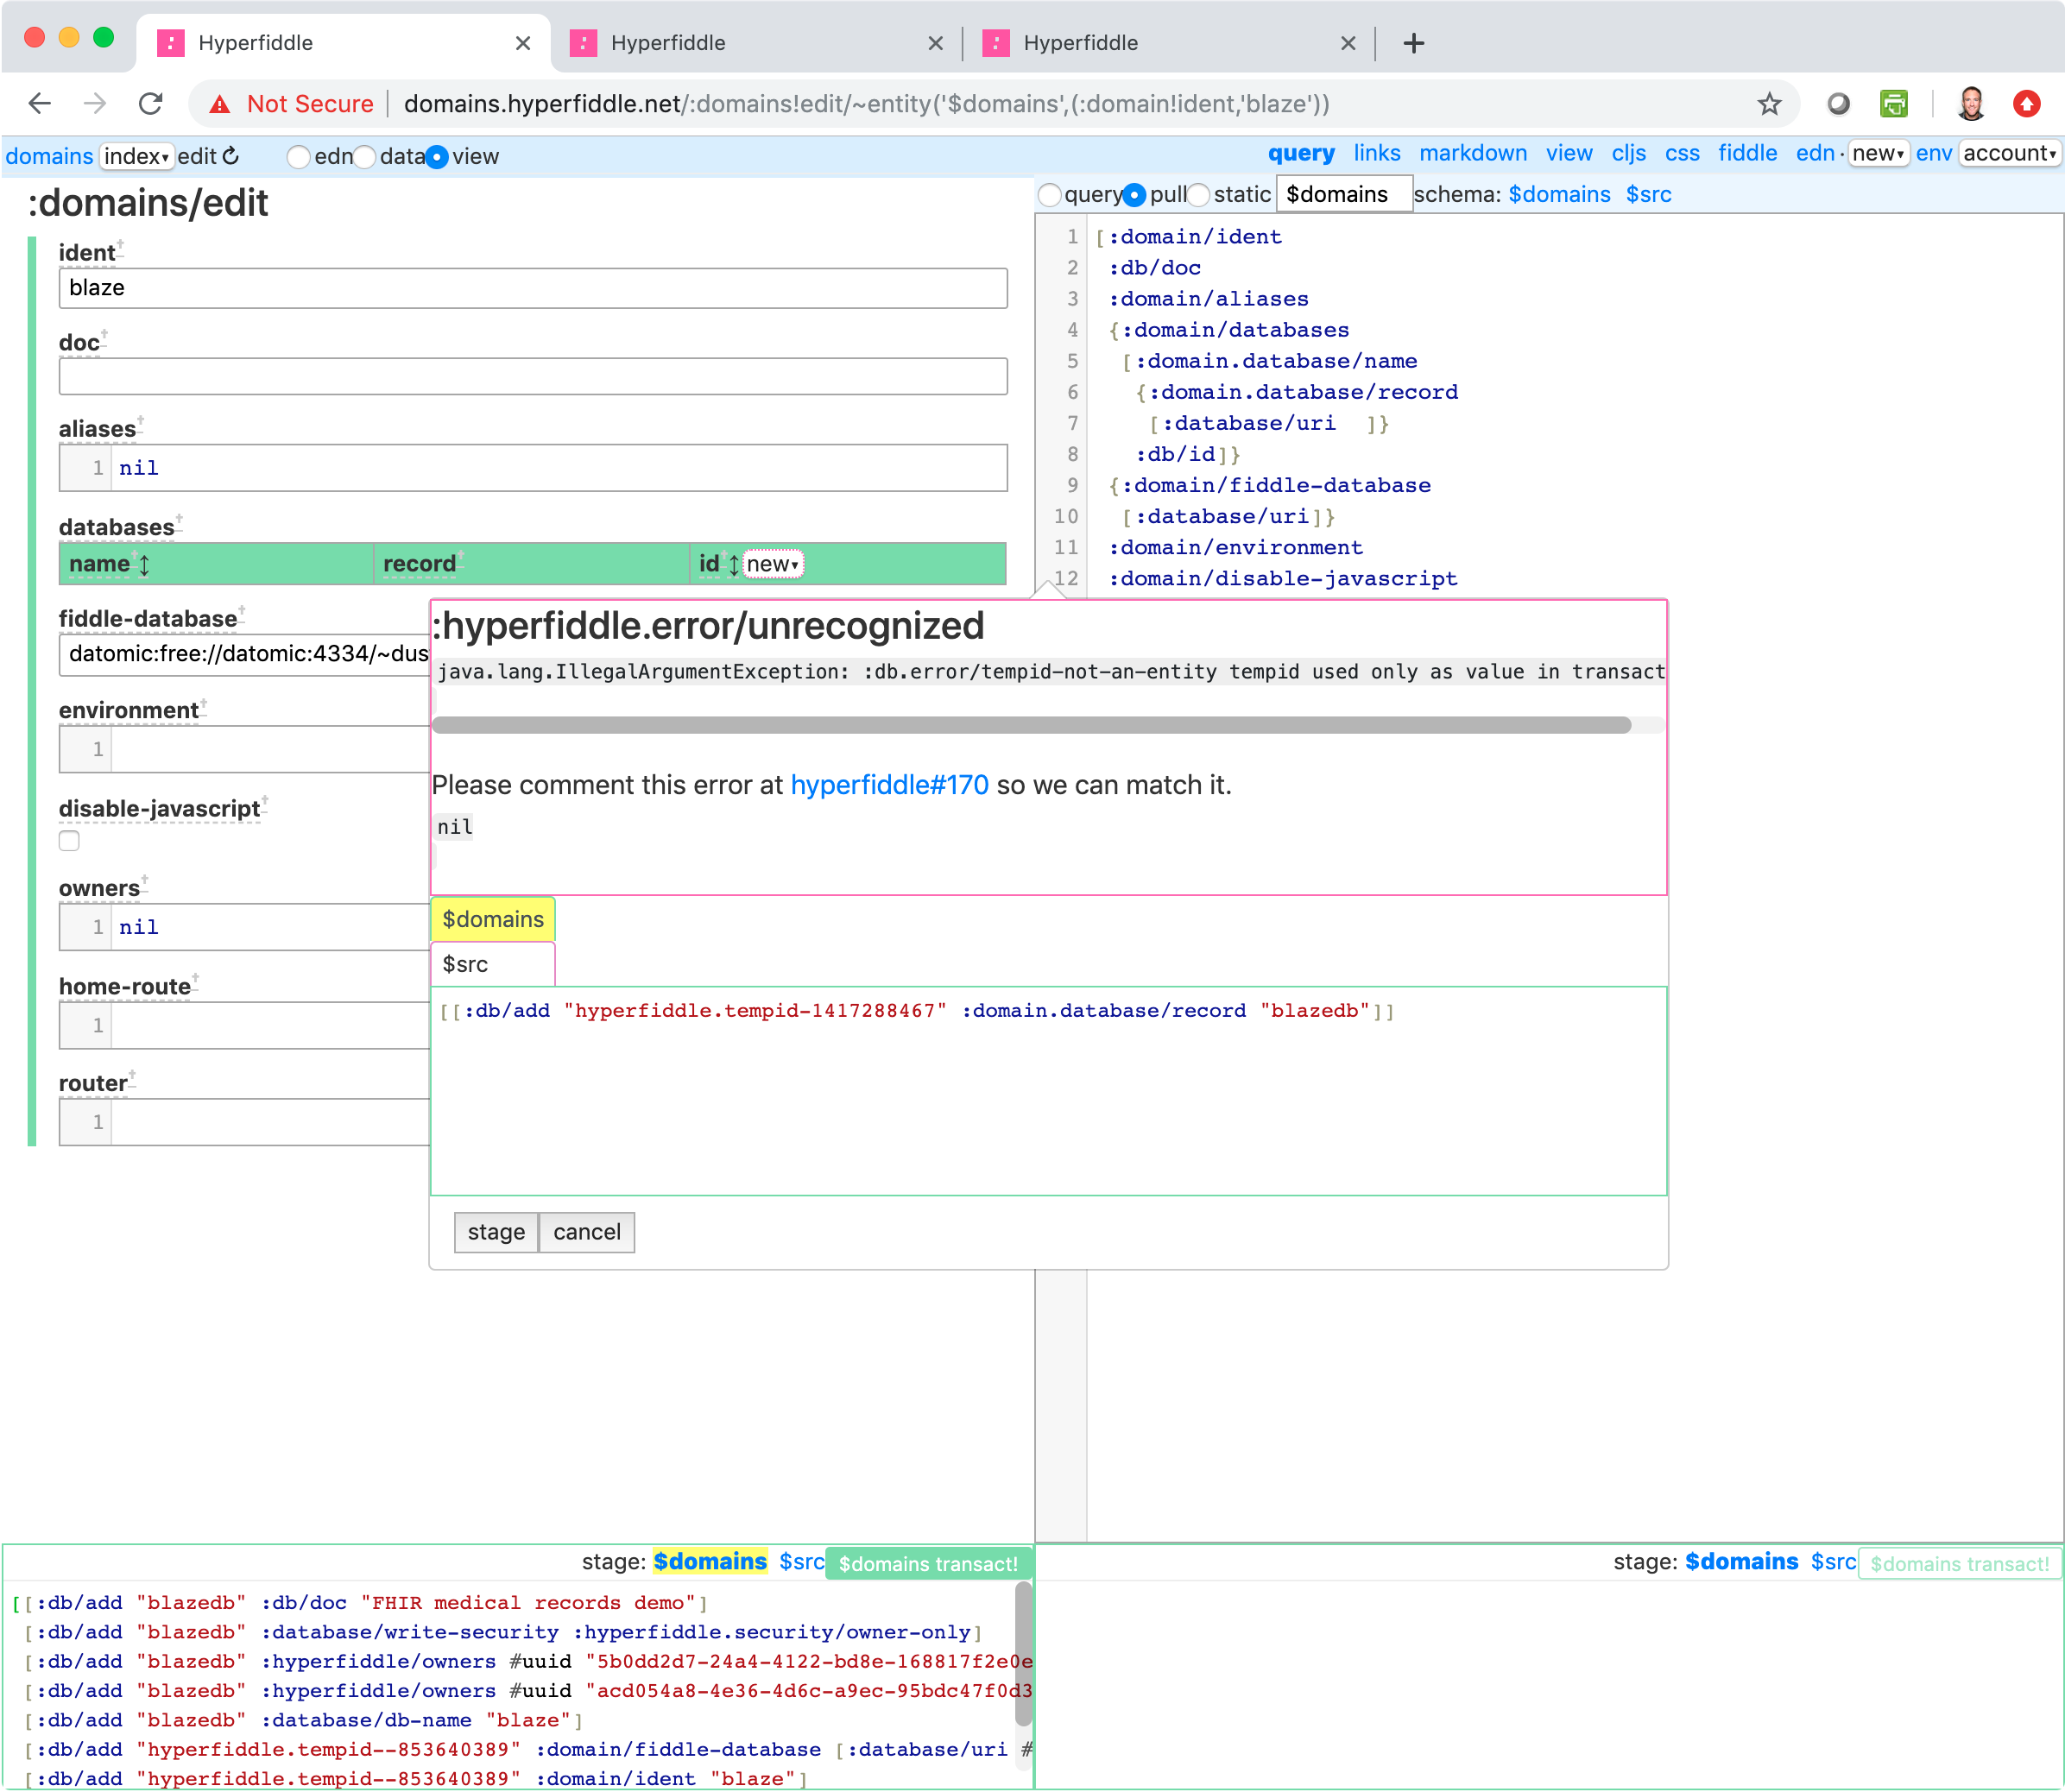Open the green printer extension icon
The width and height of the screenshot is (2065, 1792).
[1893, 103]
